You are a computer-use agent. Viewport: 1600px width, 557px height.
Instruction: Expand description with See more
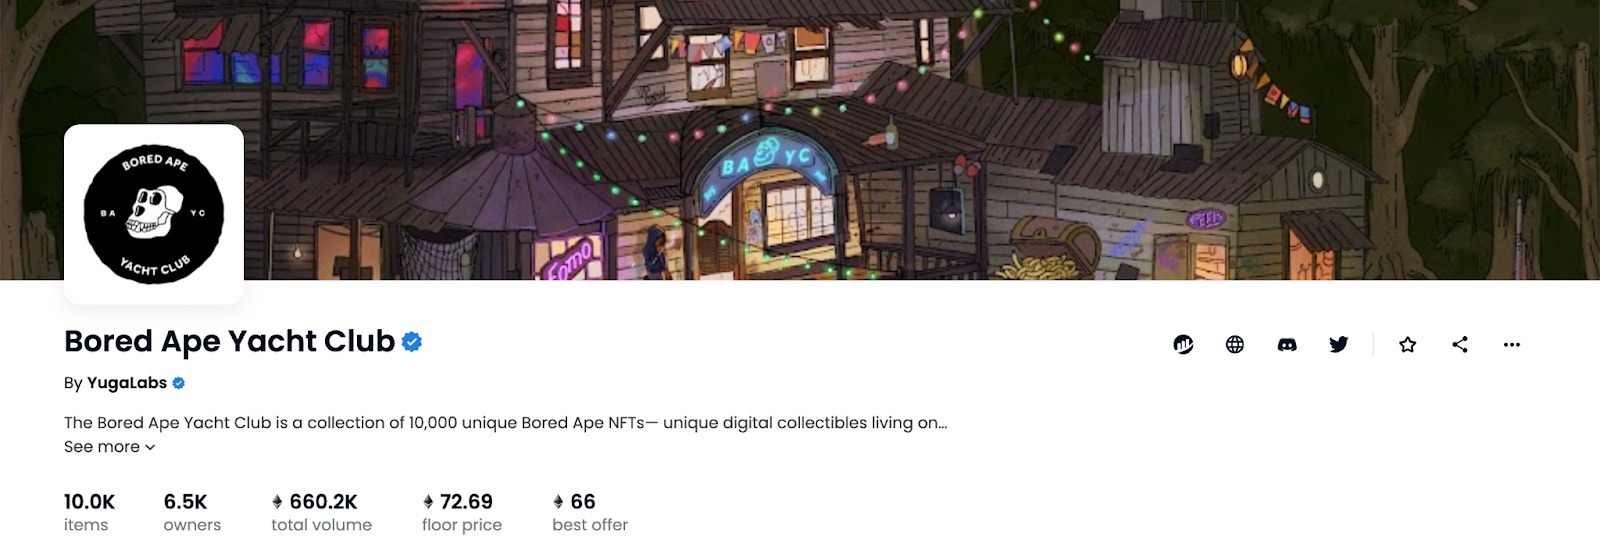click(109, 447)
